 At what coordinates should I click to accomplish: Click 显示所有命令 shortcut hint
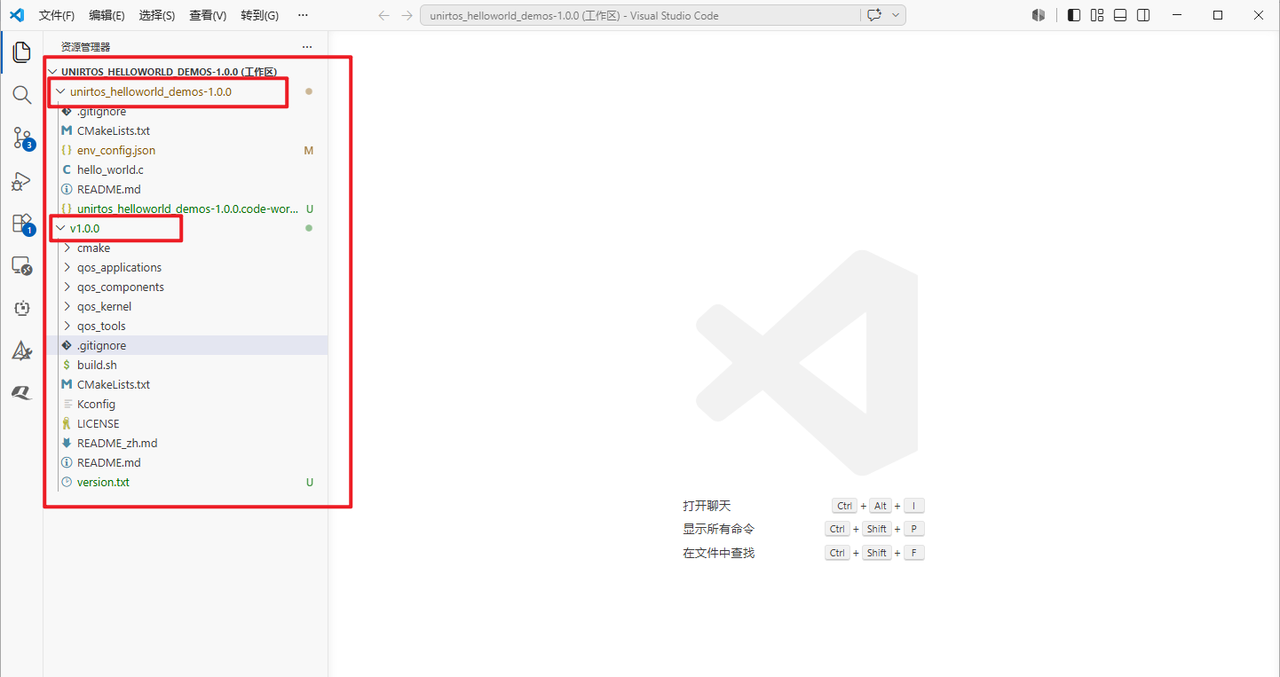[x=719, y=529]
